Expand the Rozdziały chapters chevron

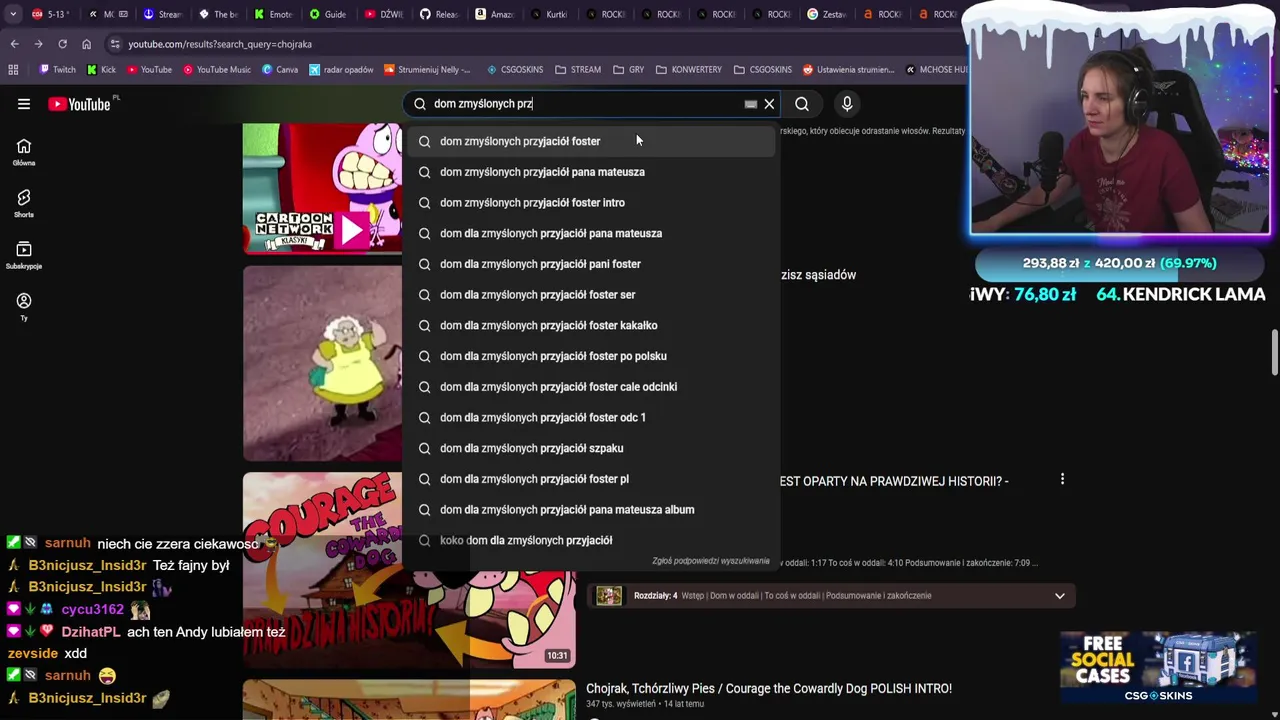[x=1059, y=596]
